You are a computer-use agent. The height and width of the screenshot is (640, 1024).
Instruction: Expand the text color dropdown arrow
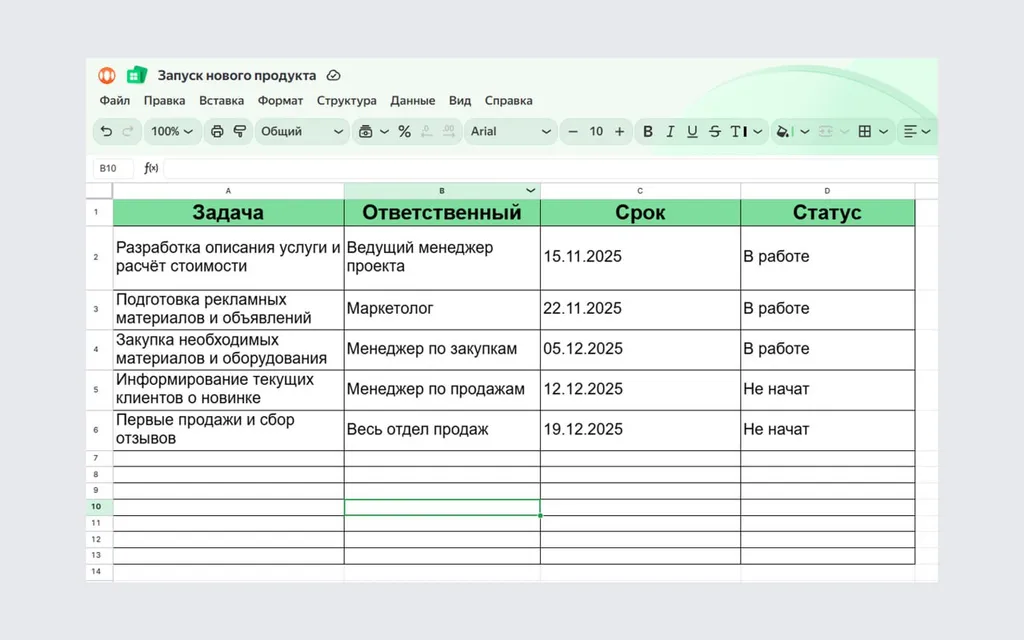[758, 131]
